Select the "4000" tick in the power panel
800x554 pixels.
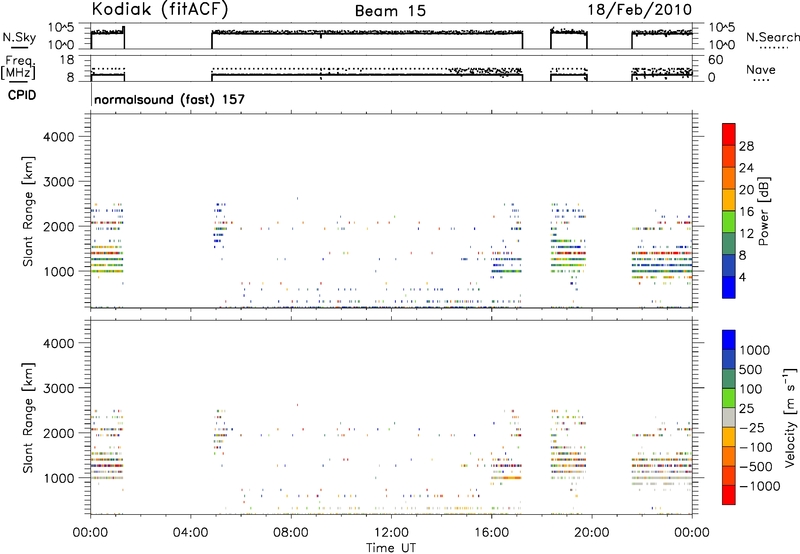pyautogui.click(x=59, y=137)
